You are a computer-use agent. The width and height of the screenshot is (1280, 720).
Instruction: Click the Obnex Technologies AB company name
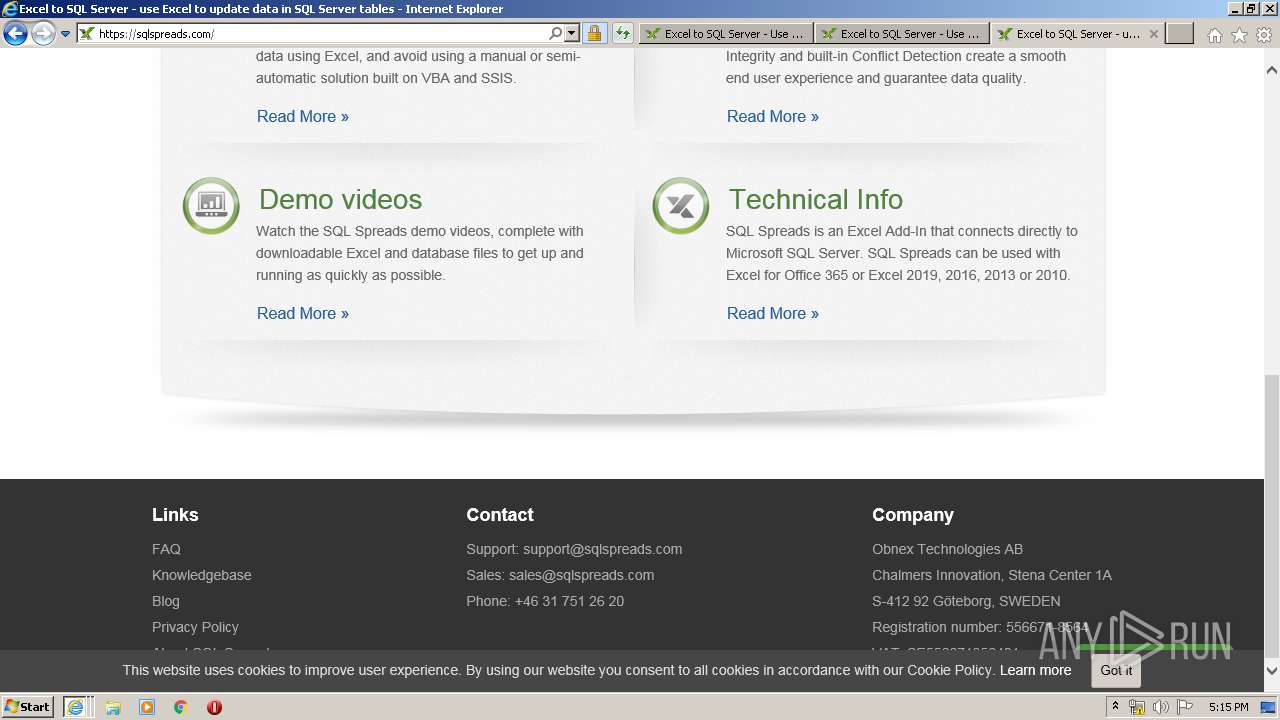pos(947,549)
